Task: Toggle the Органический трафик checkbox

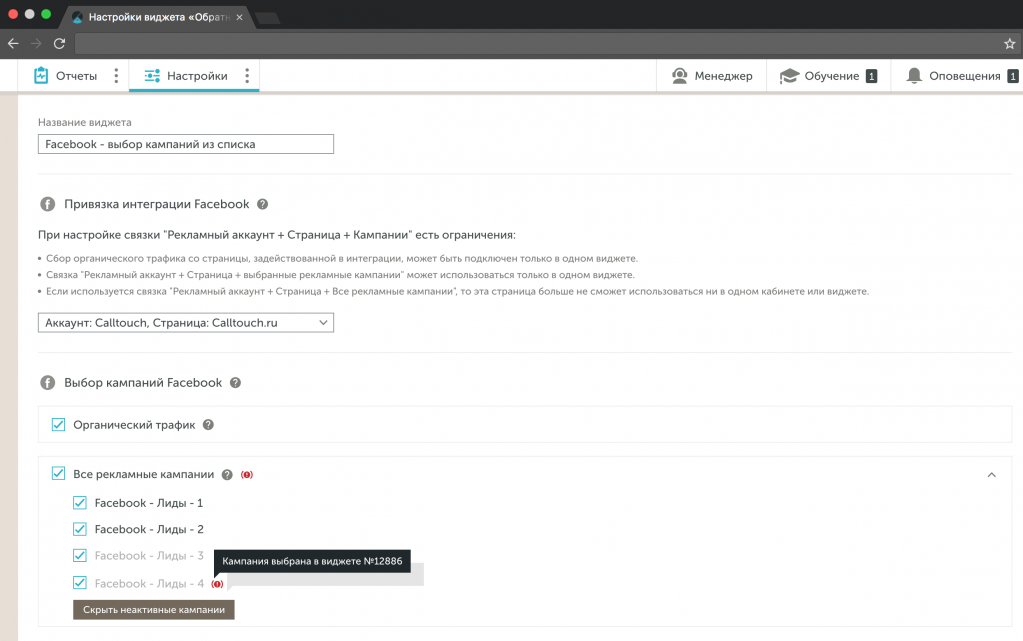Action: [59, 424]
